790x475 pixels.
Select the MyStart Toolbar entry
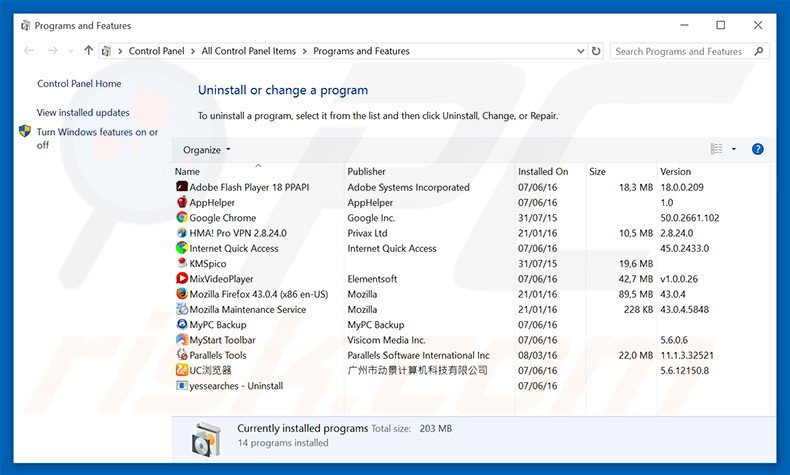click(x=222, y=340)
